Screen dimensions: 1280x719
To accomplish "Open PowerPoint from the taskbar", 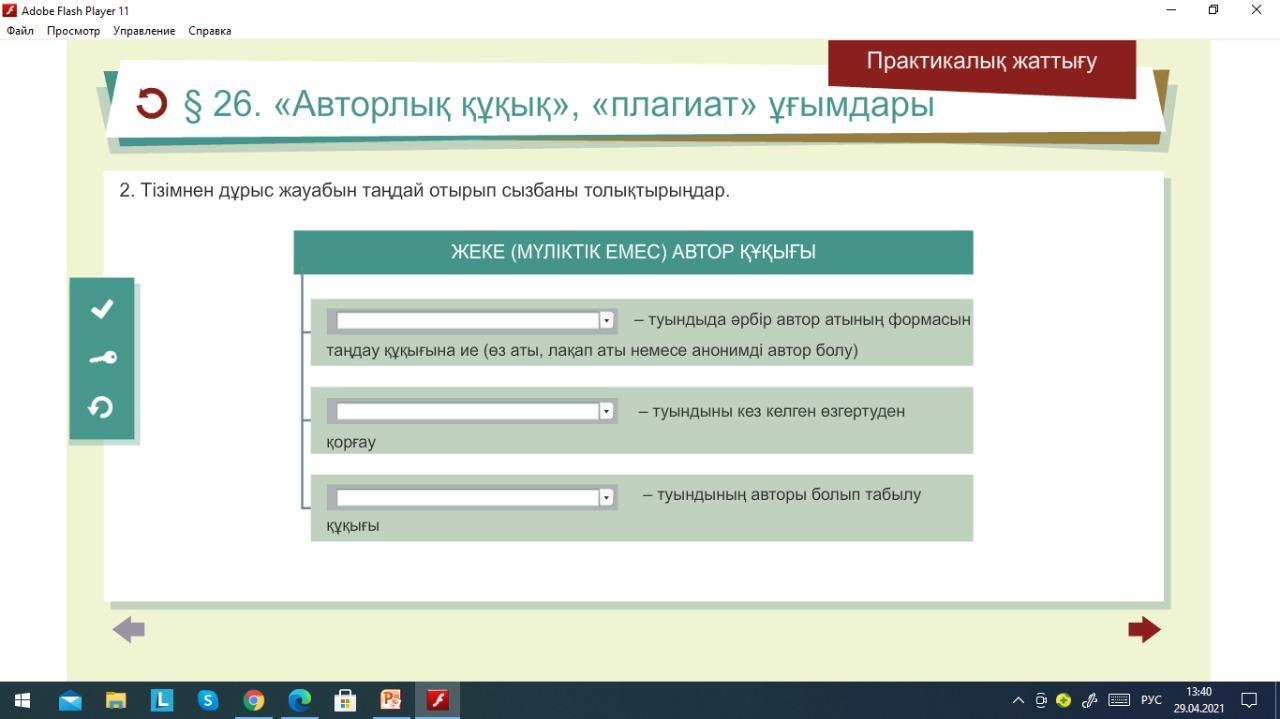I will click(x=391, y=700).
